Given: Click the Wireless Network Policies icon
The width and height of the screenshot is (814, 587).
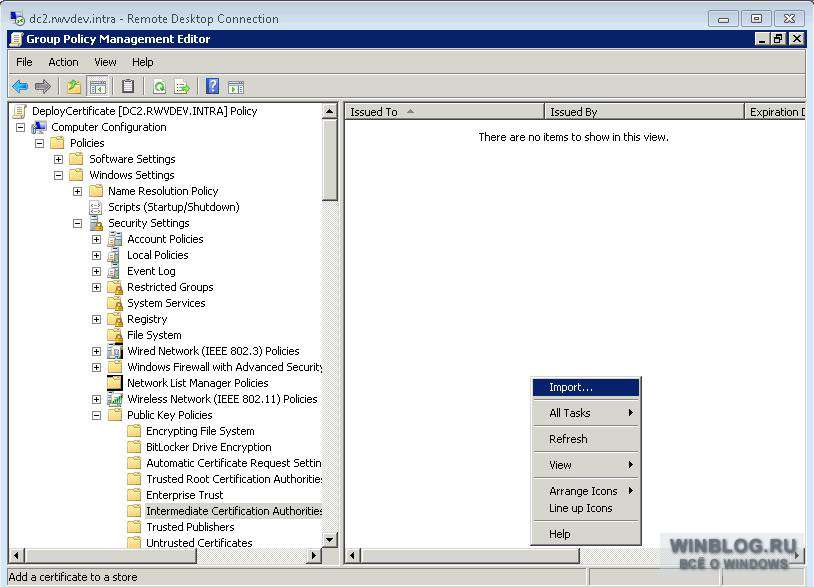Looking at the screenshot, I should click(x=115, y=399).
